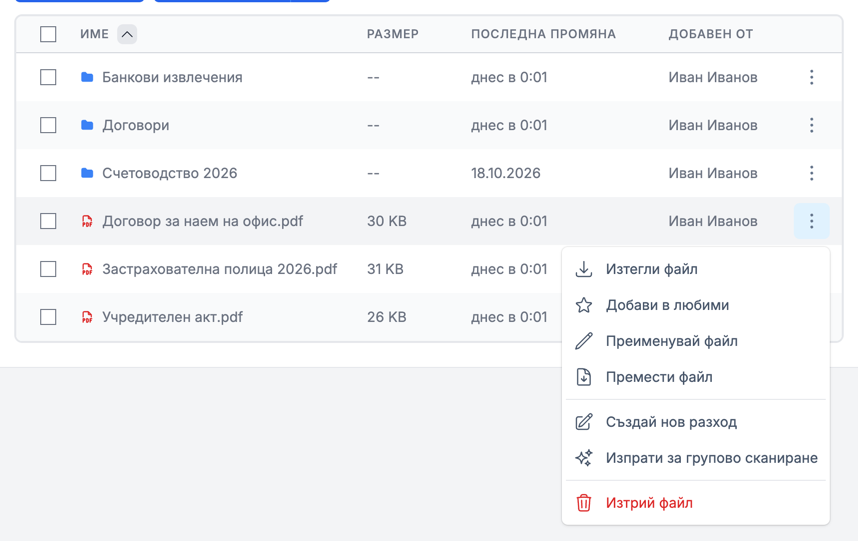Viewport: 858px width, 541px height.
Task: Open three-dot menu for Банкови извлечения row
Action: coord(811,77)
